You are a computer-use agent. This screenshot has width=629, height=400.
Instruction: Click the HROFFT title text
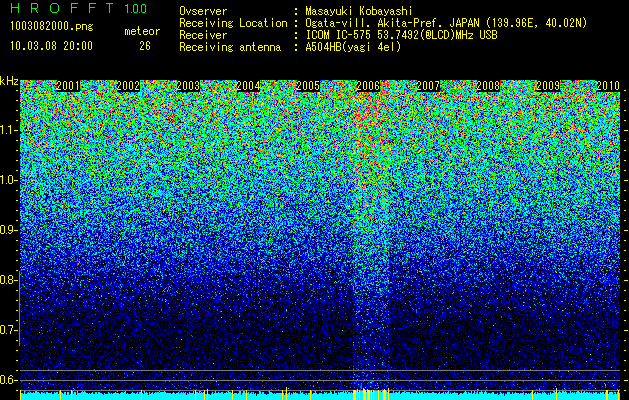(63, 8)
